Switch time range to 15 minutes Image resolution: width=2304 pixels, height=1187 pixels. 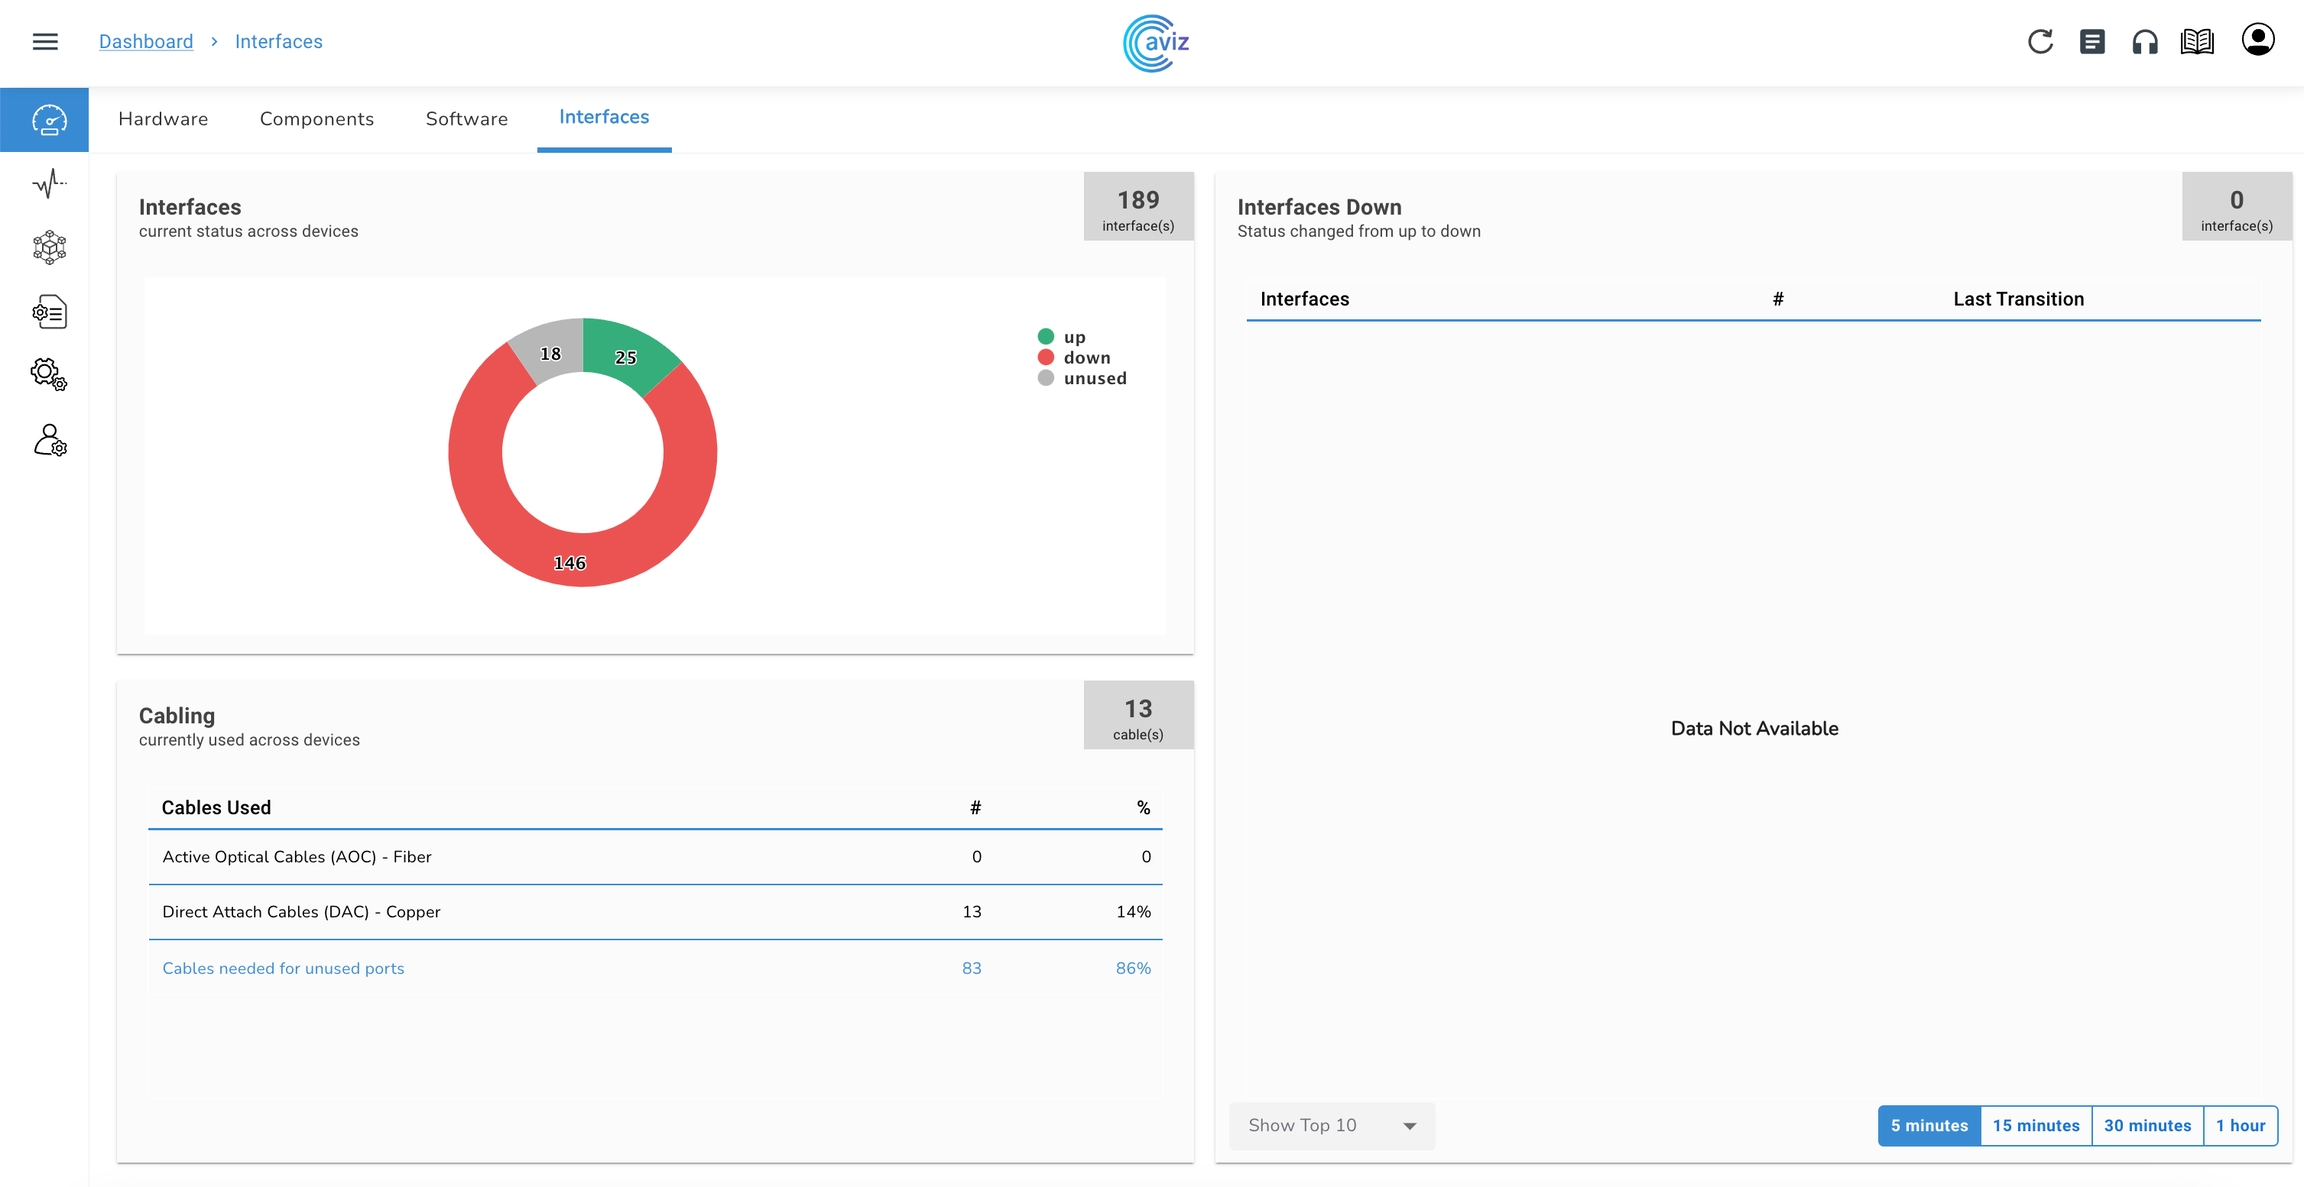click(x=2035, y=1125)
